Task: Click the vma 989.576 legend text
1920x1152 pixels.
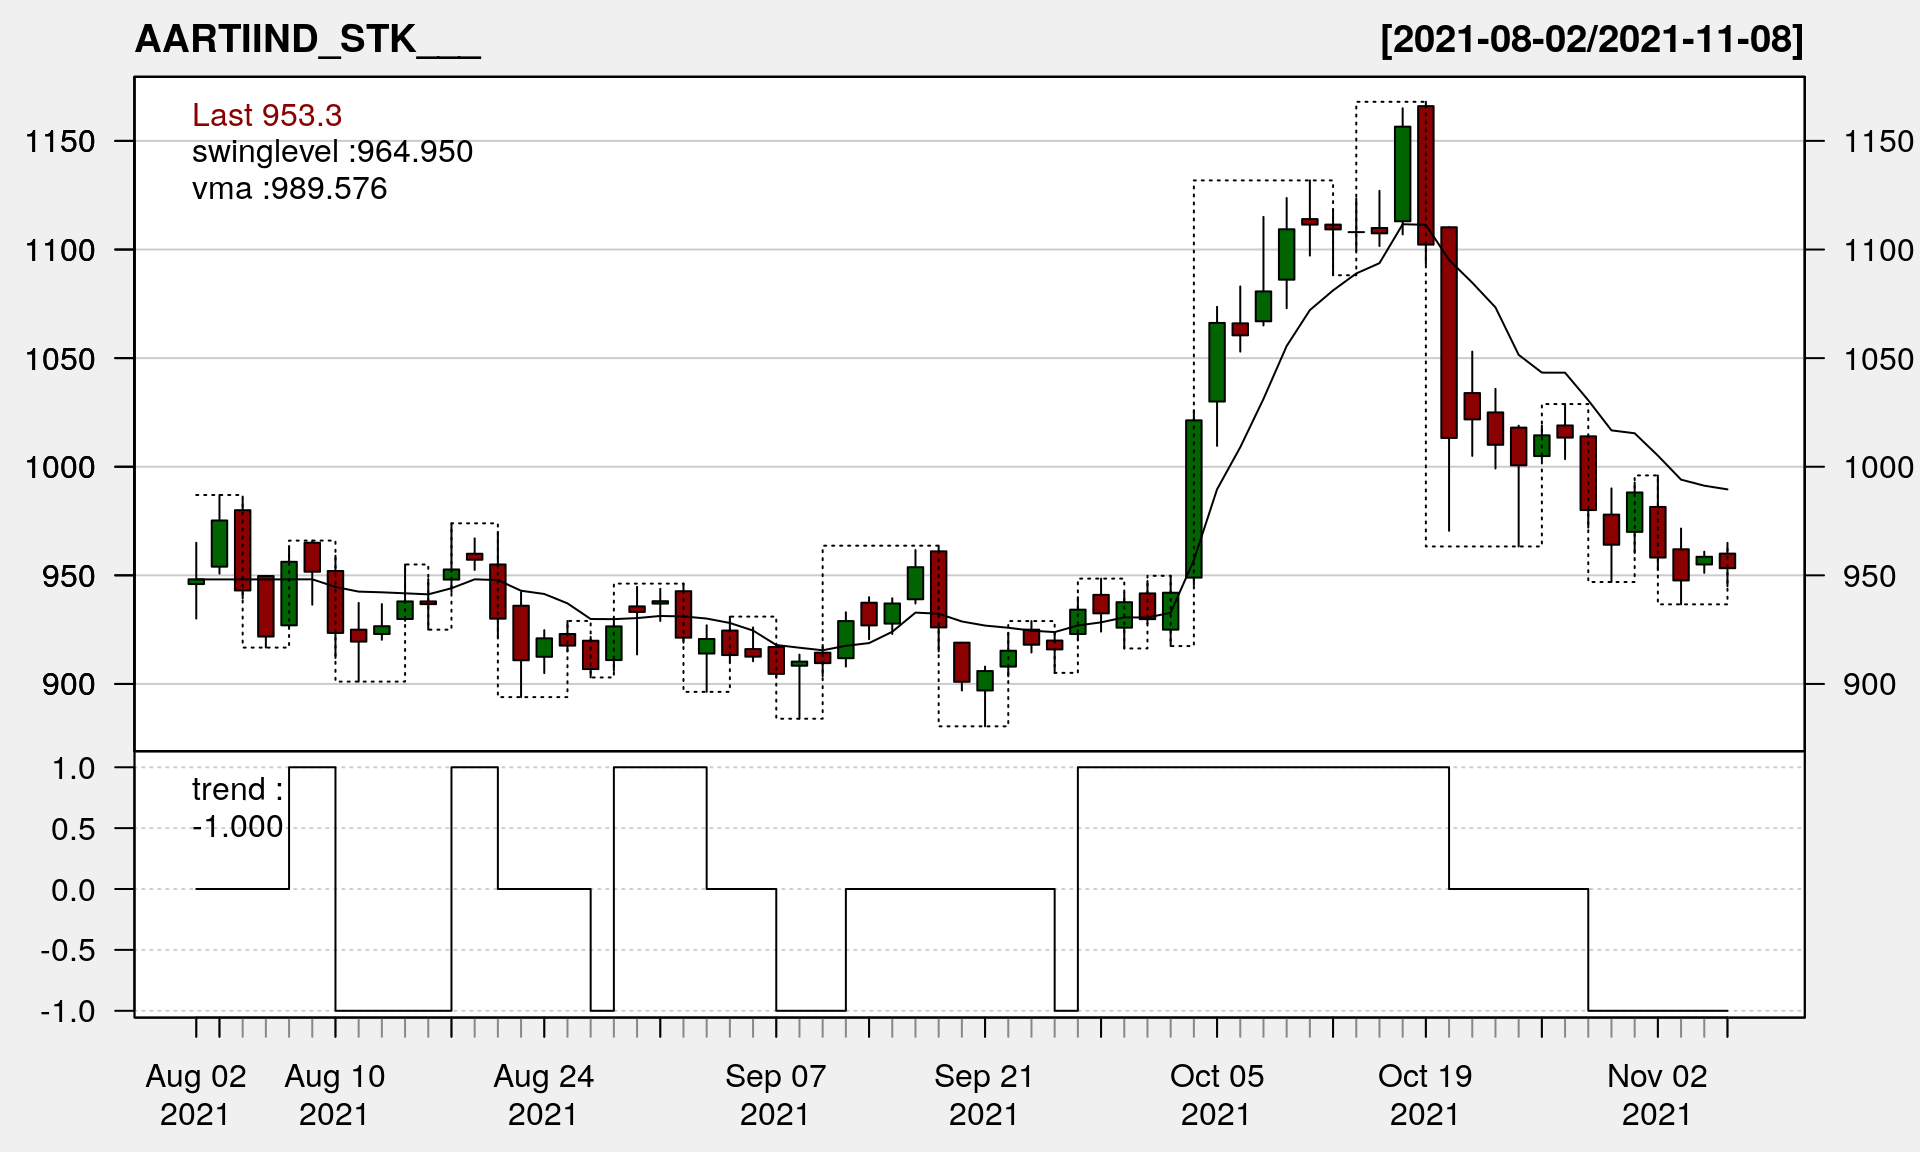Action: click(289, 189)
